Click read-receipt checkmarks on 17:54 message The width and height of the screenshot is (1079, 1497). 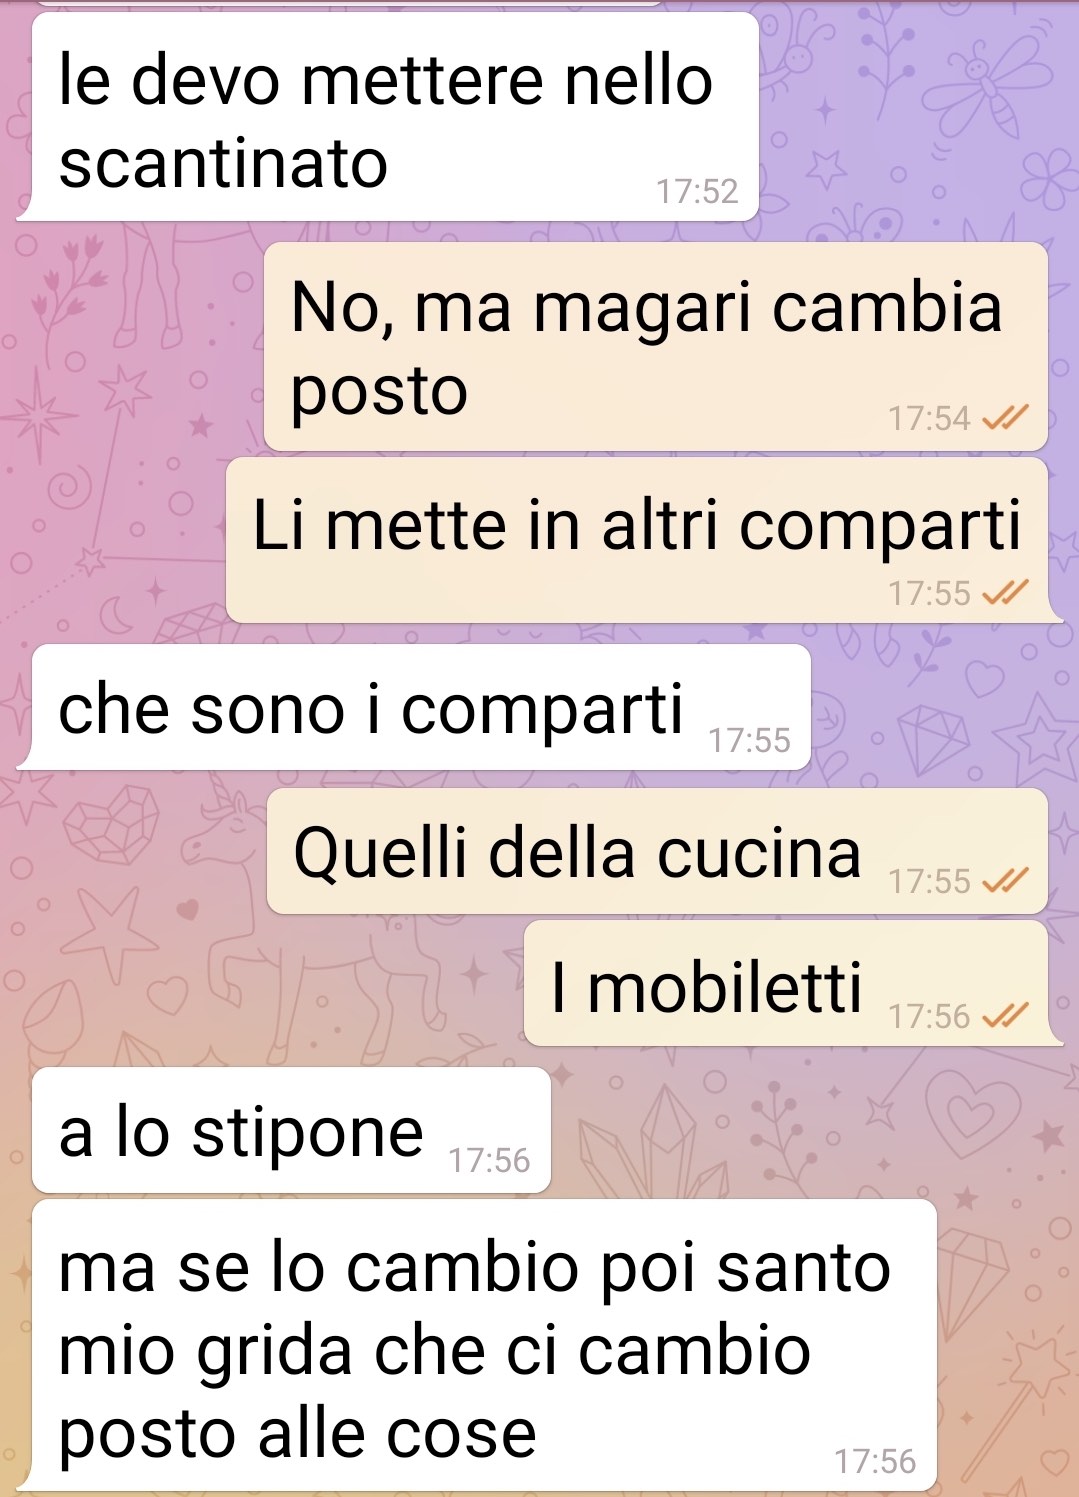[1005, 418]
